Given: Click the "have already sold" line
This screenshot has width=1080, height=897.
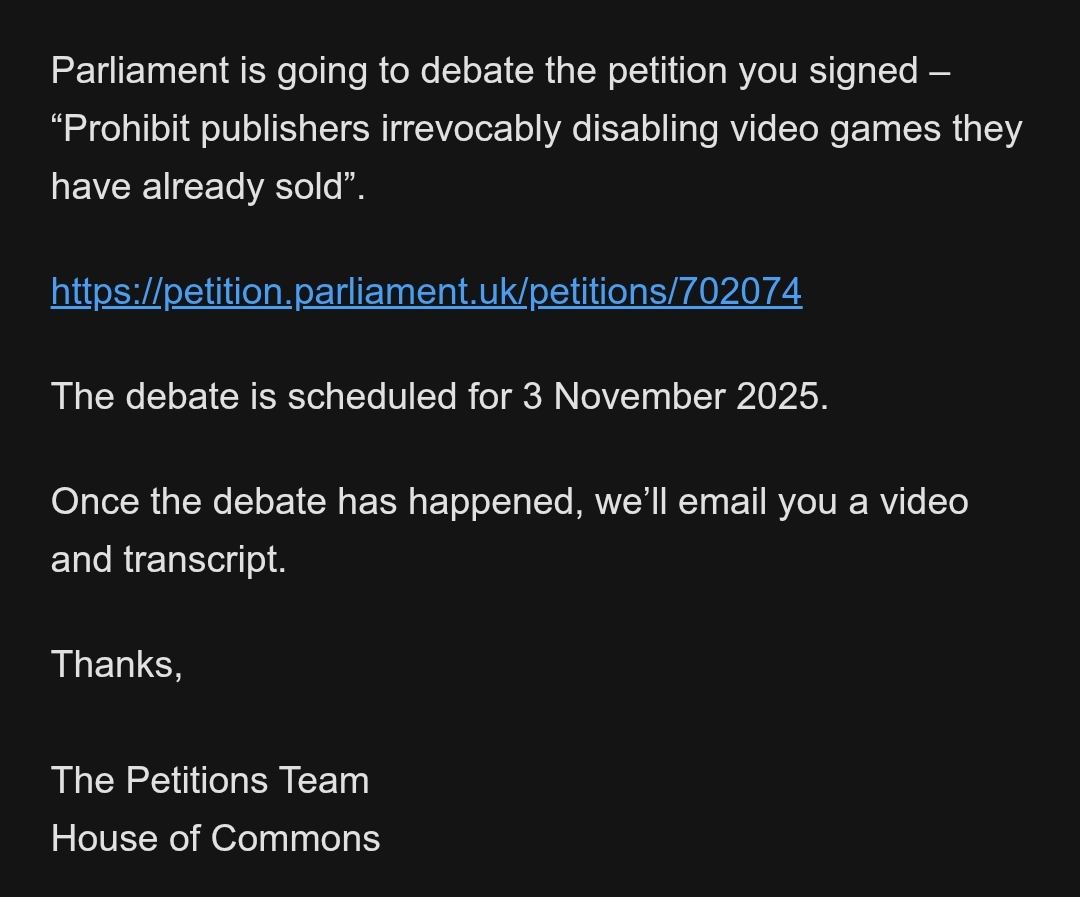Looking at the screenshot, I should [x=207, y=187].
